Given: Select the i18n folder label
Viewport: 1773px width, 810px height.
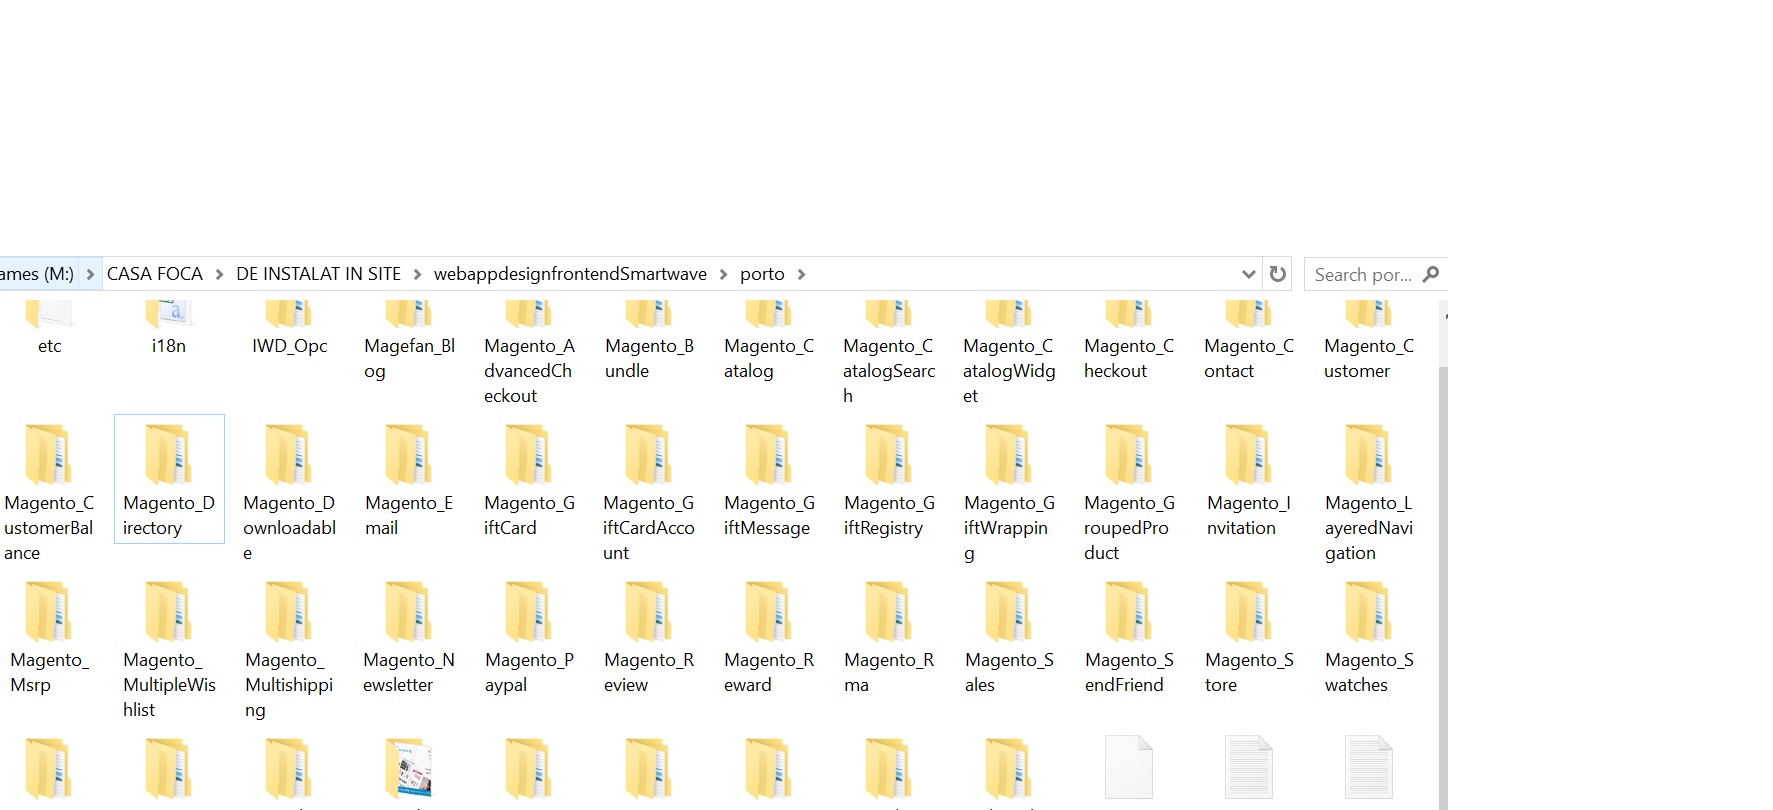Looking at the screenshot, I should [168, 346].
